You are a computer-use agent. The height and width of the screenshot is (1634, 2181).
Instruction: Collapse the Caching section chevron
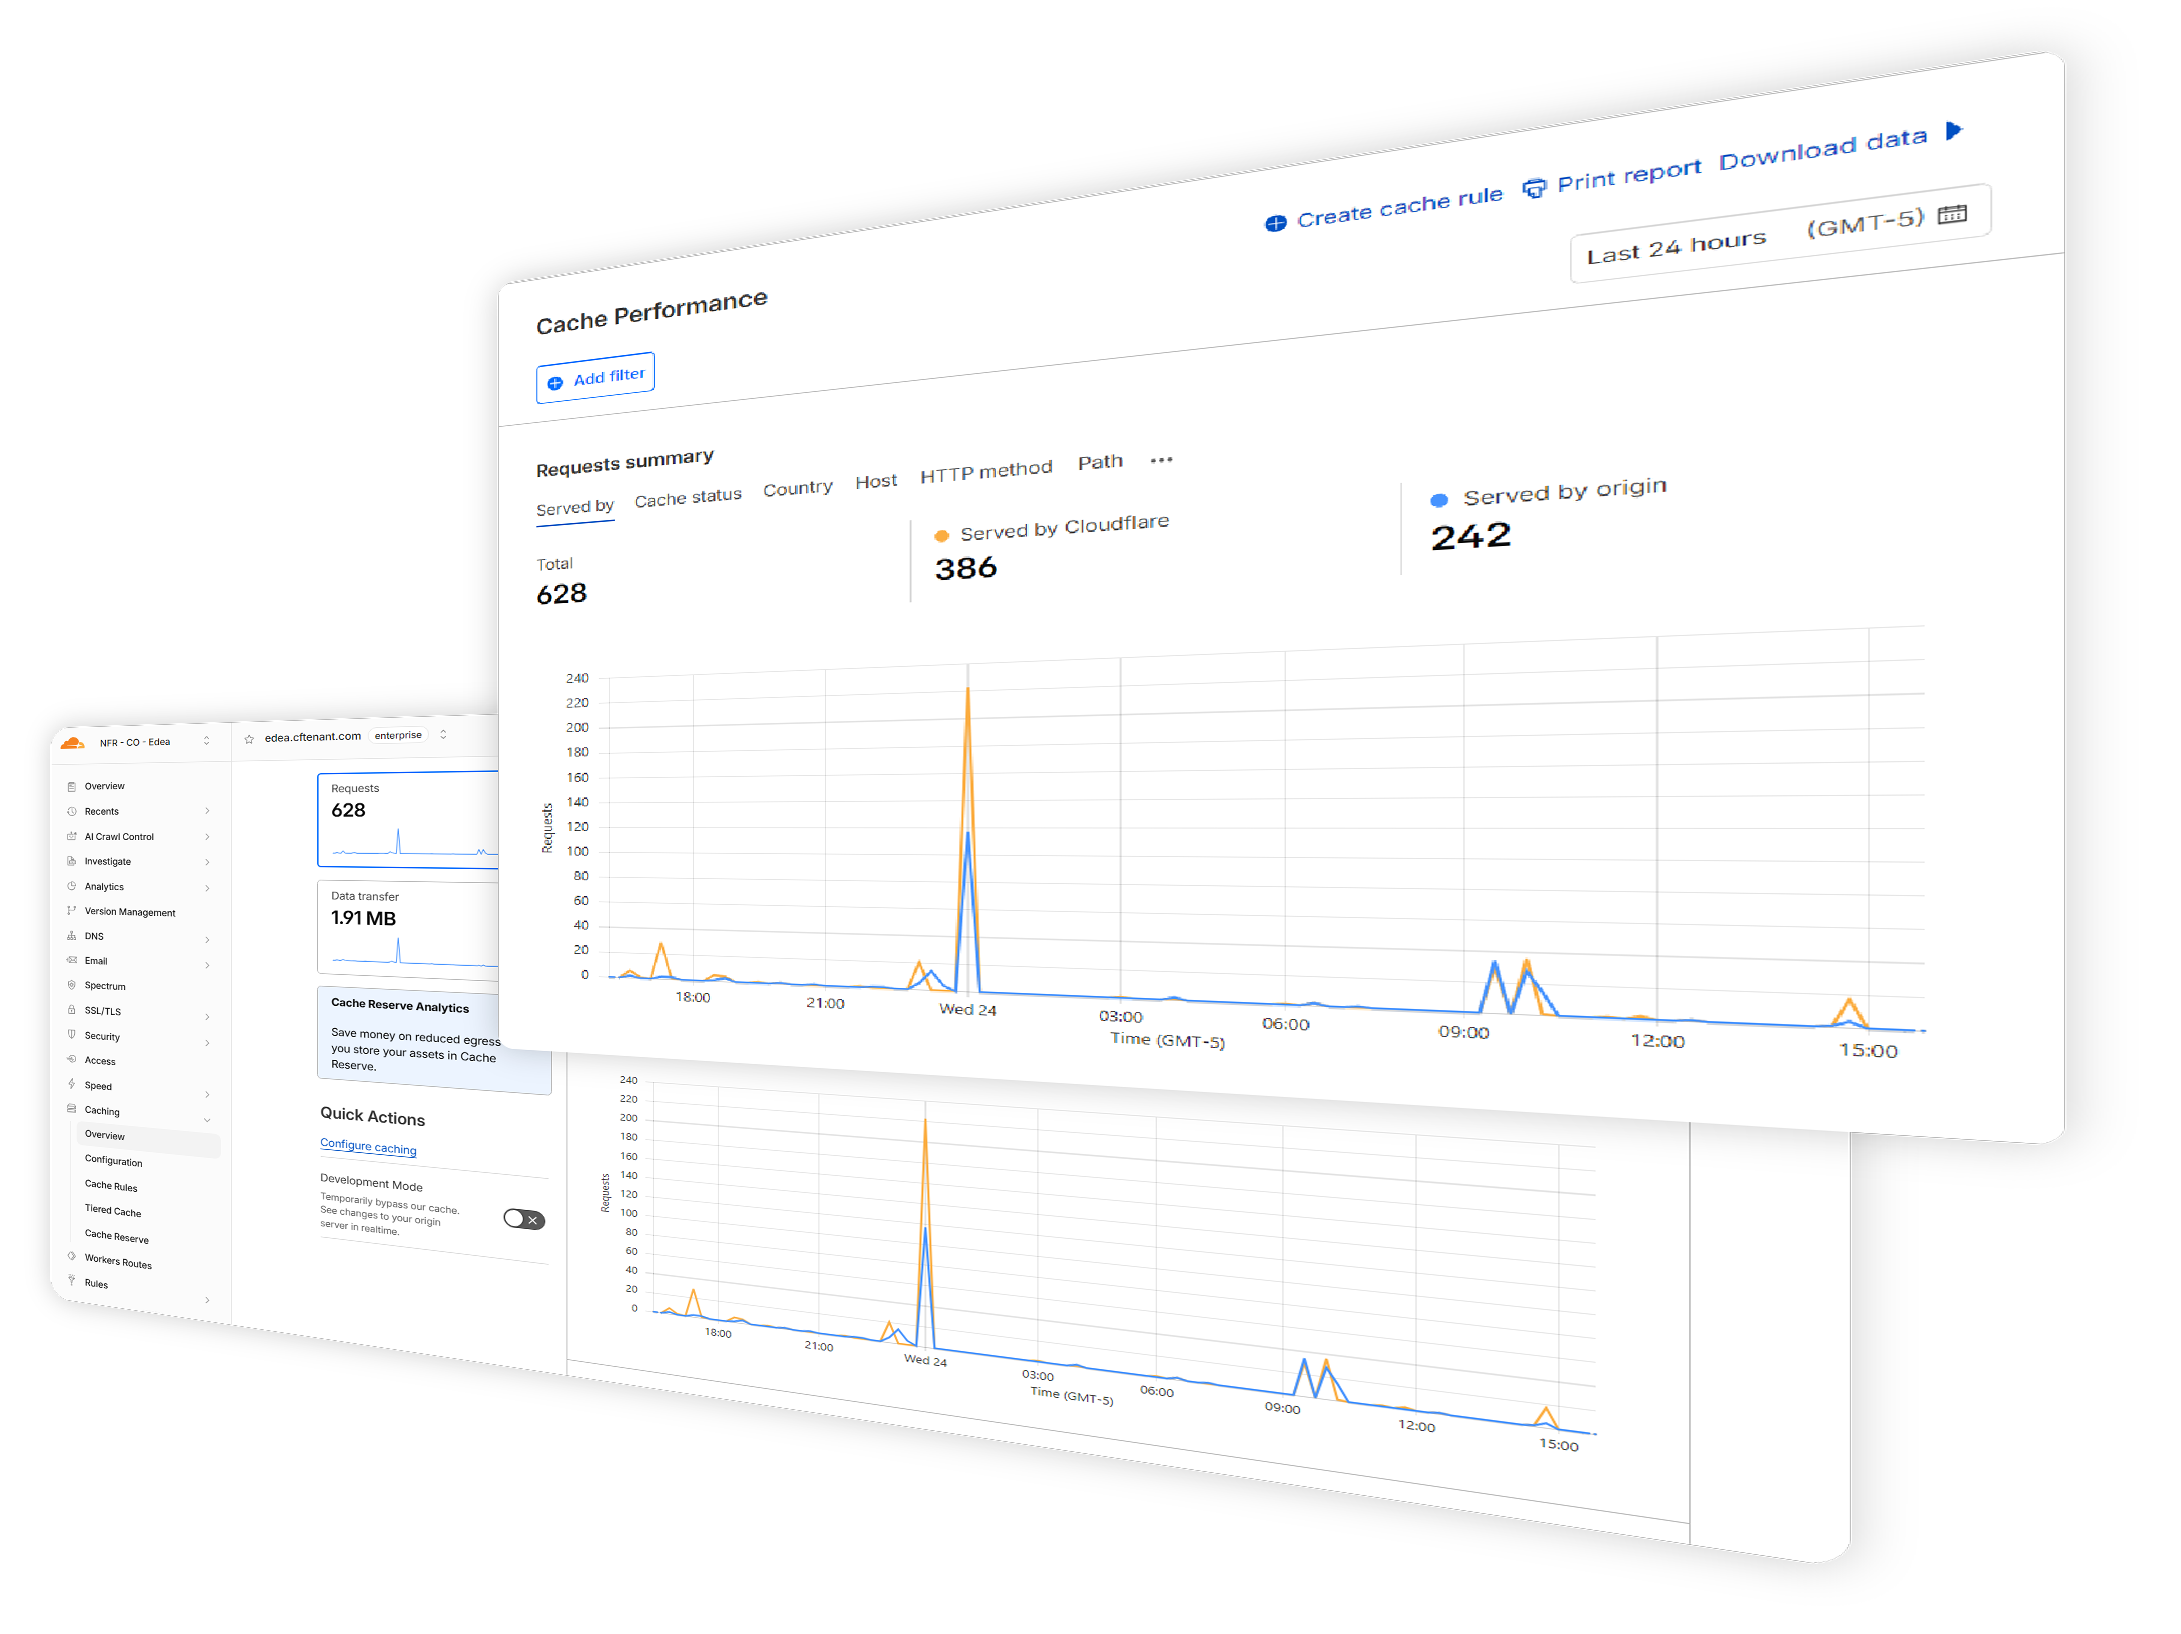point(207,1120)
